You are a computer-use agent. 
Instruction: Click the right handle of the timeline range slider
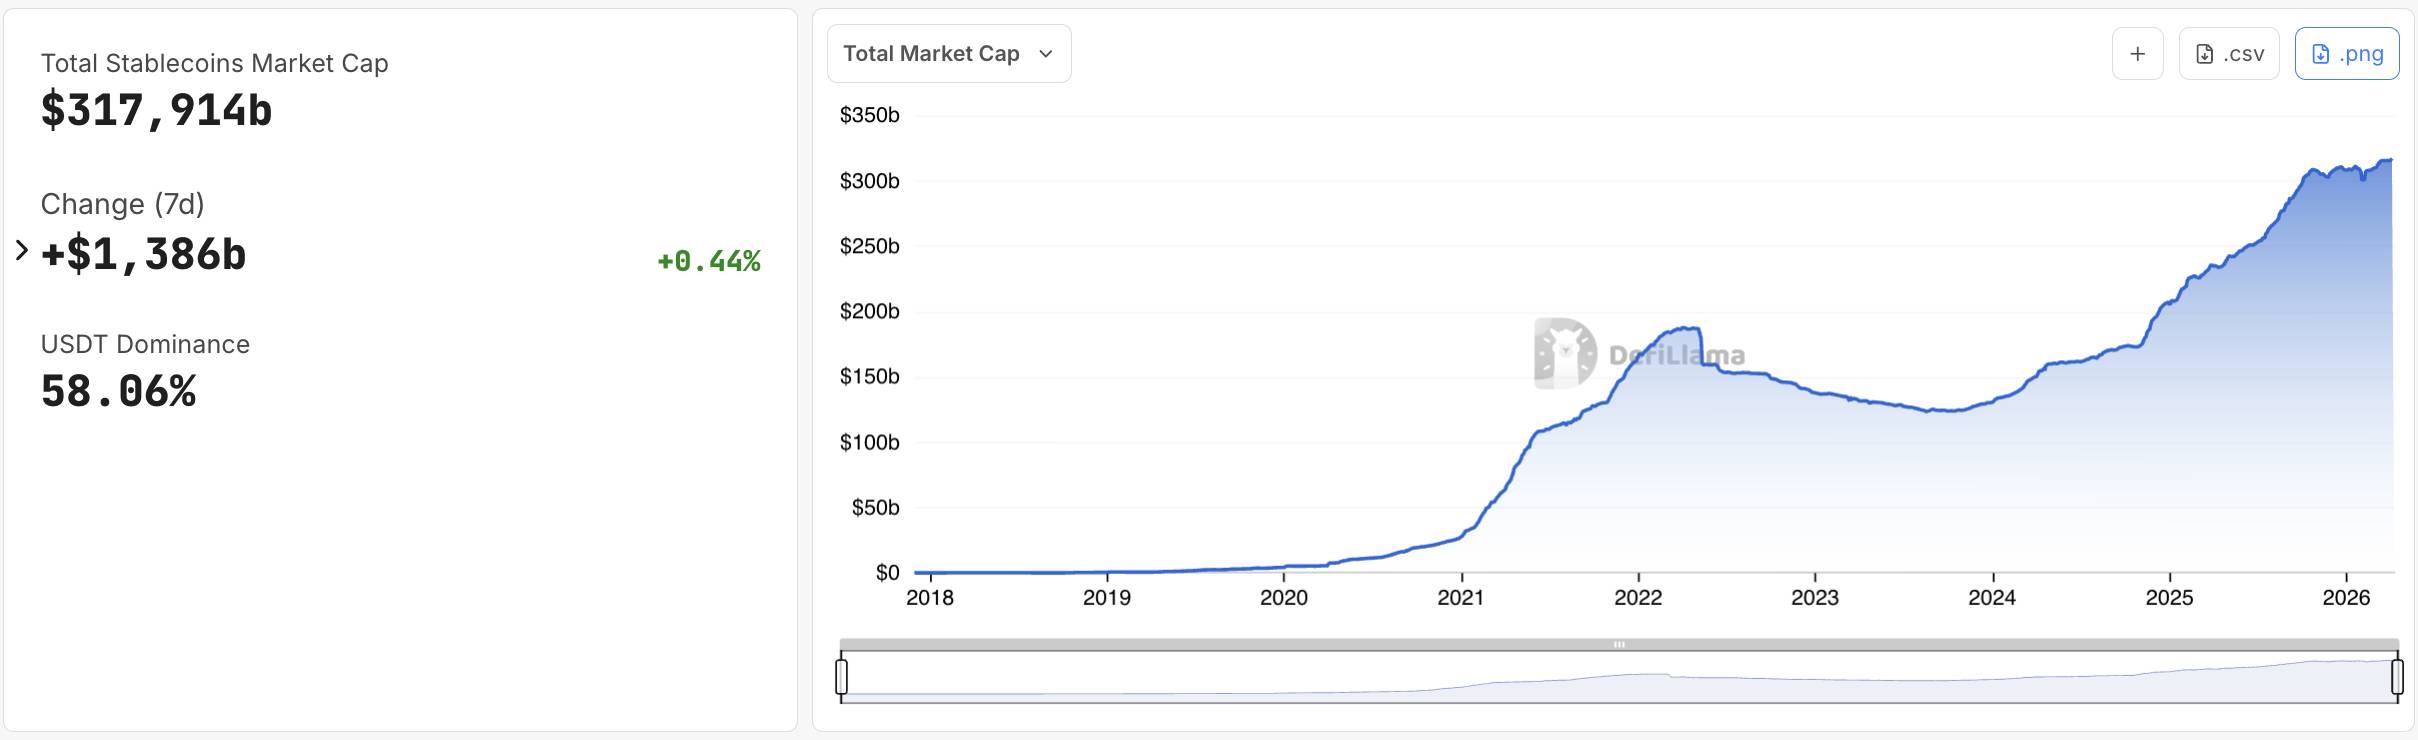coord(2399,675)
